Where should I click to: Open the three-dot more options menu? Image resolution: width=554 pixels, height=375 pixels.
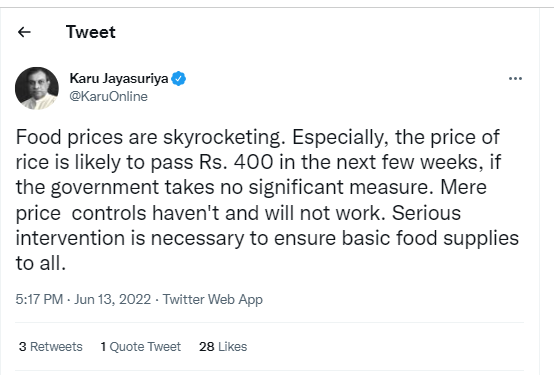click(x=515, y=78)
